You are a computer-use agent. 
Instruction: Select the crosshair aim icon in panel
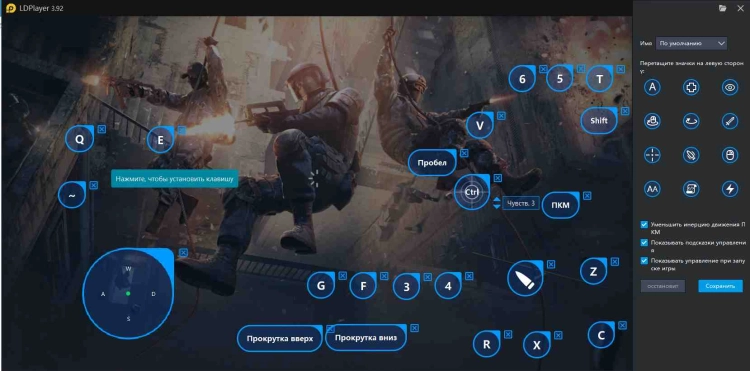pos(651,155)
